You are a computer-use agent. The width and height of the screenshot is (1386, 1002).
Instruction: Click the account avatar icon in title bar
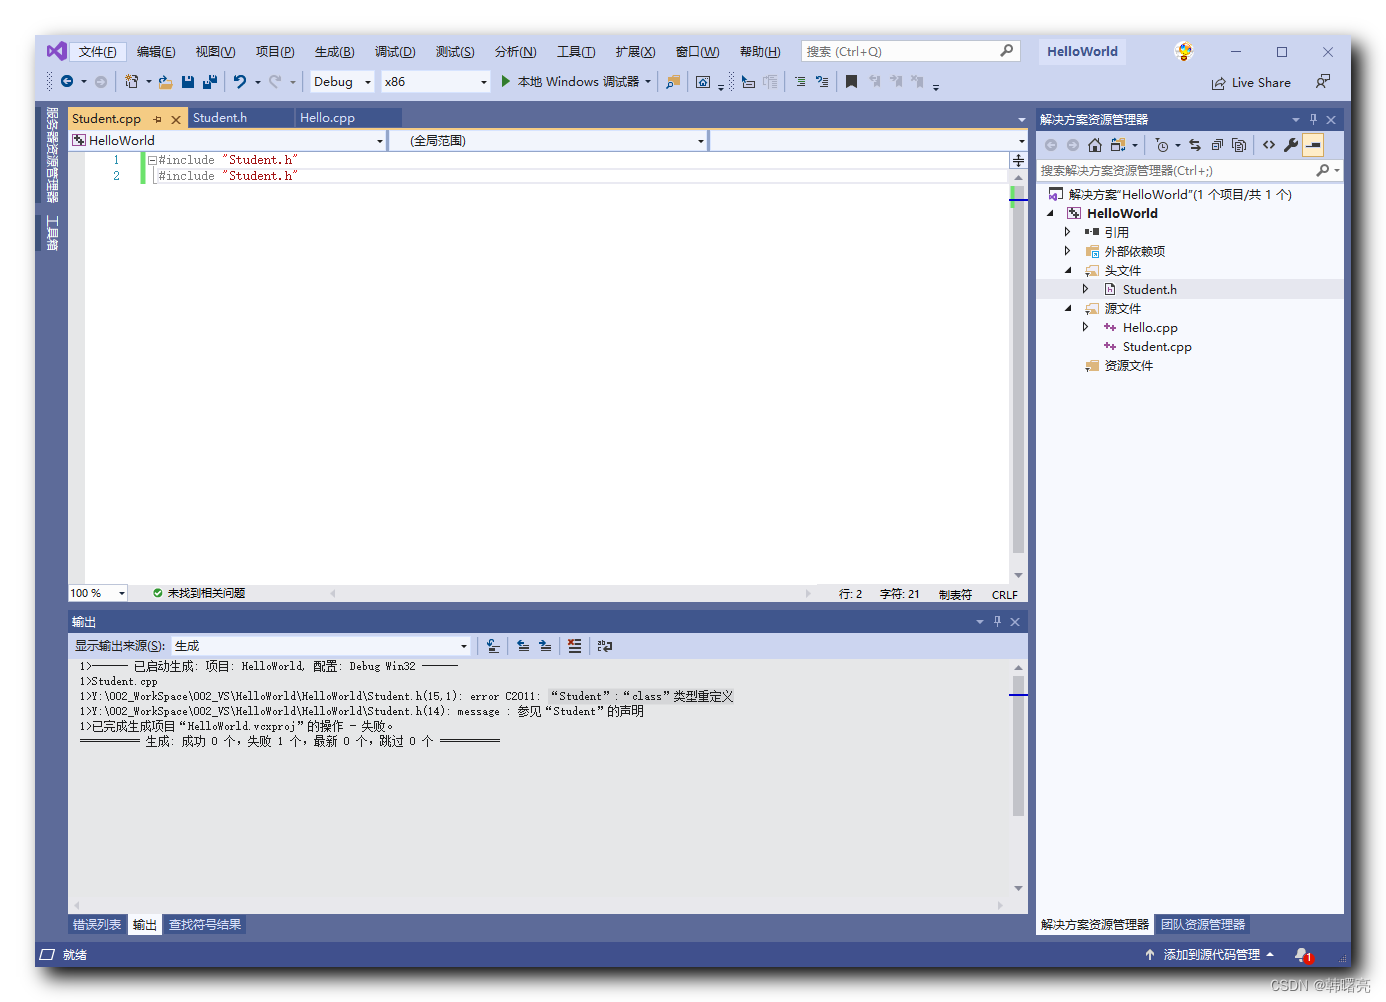pos(1184,51)
